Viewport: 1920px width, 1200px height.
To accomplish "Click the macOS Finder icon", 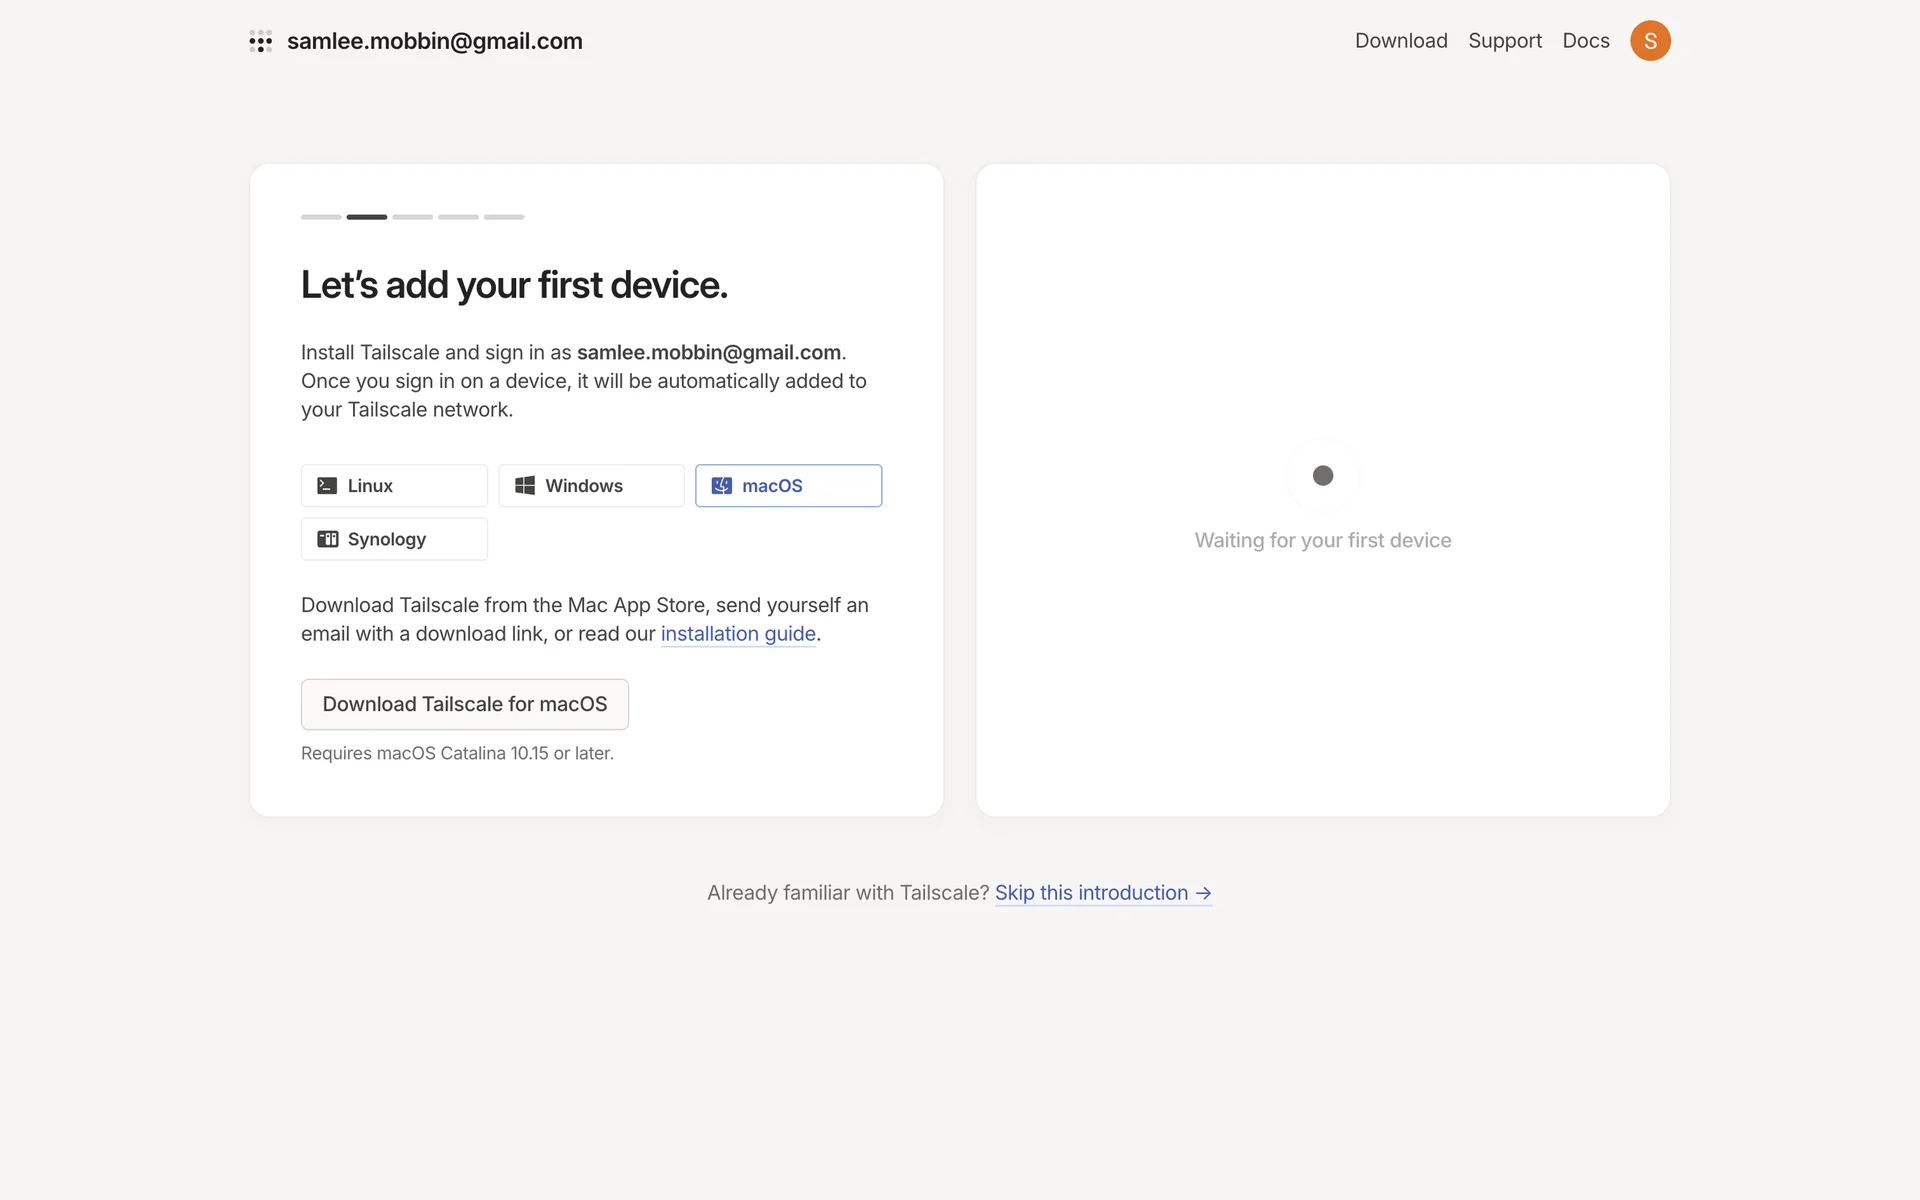I will pyautogui.click(x=721, y=486).
